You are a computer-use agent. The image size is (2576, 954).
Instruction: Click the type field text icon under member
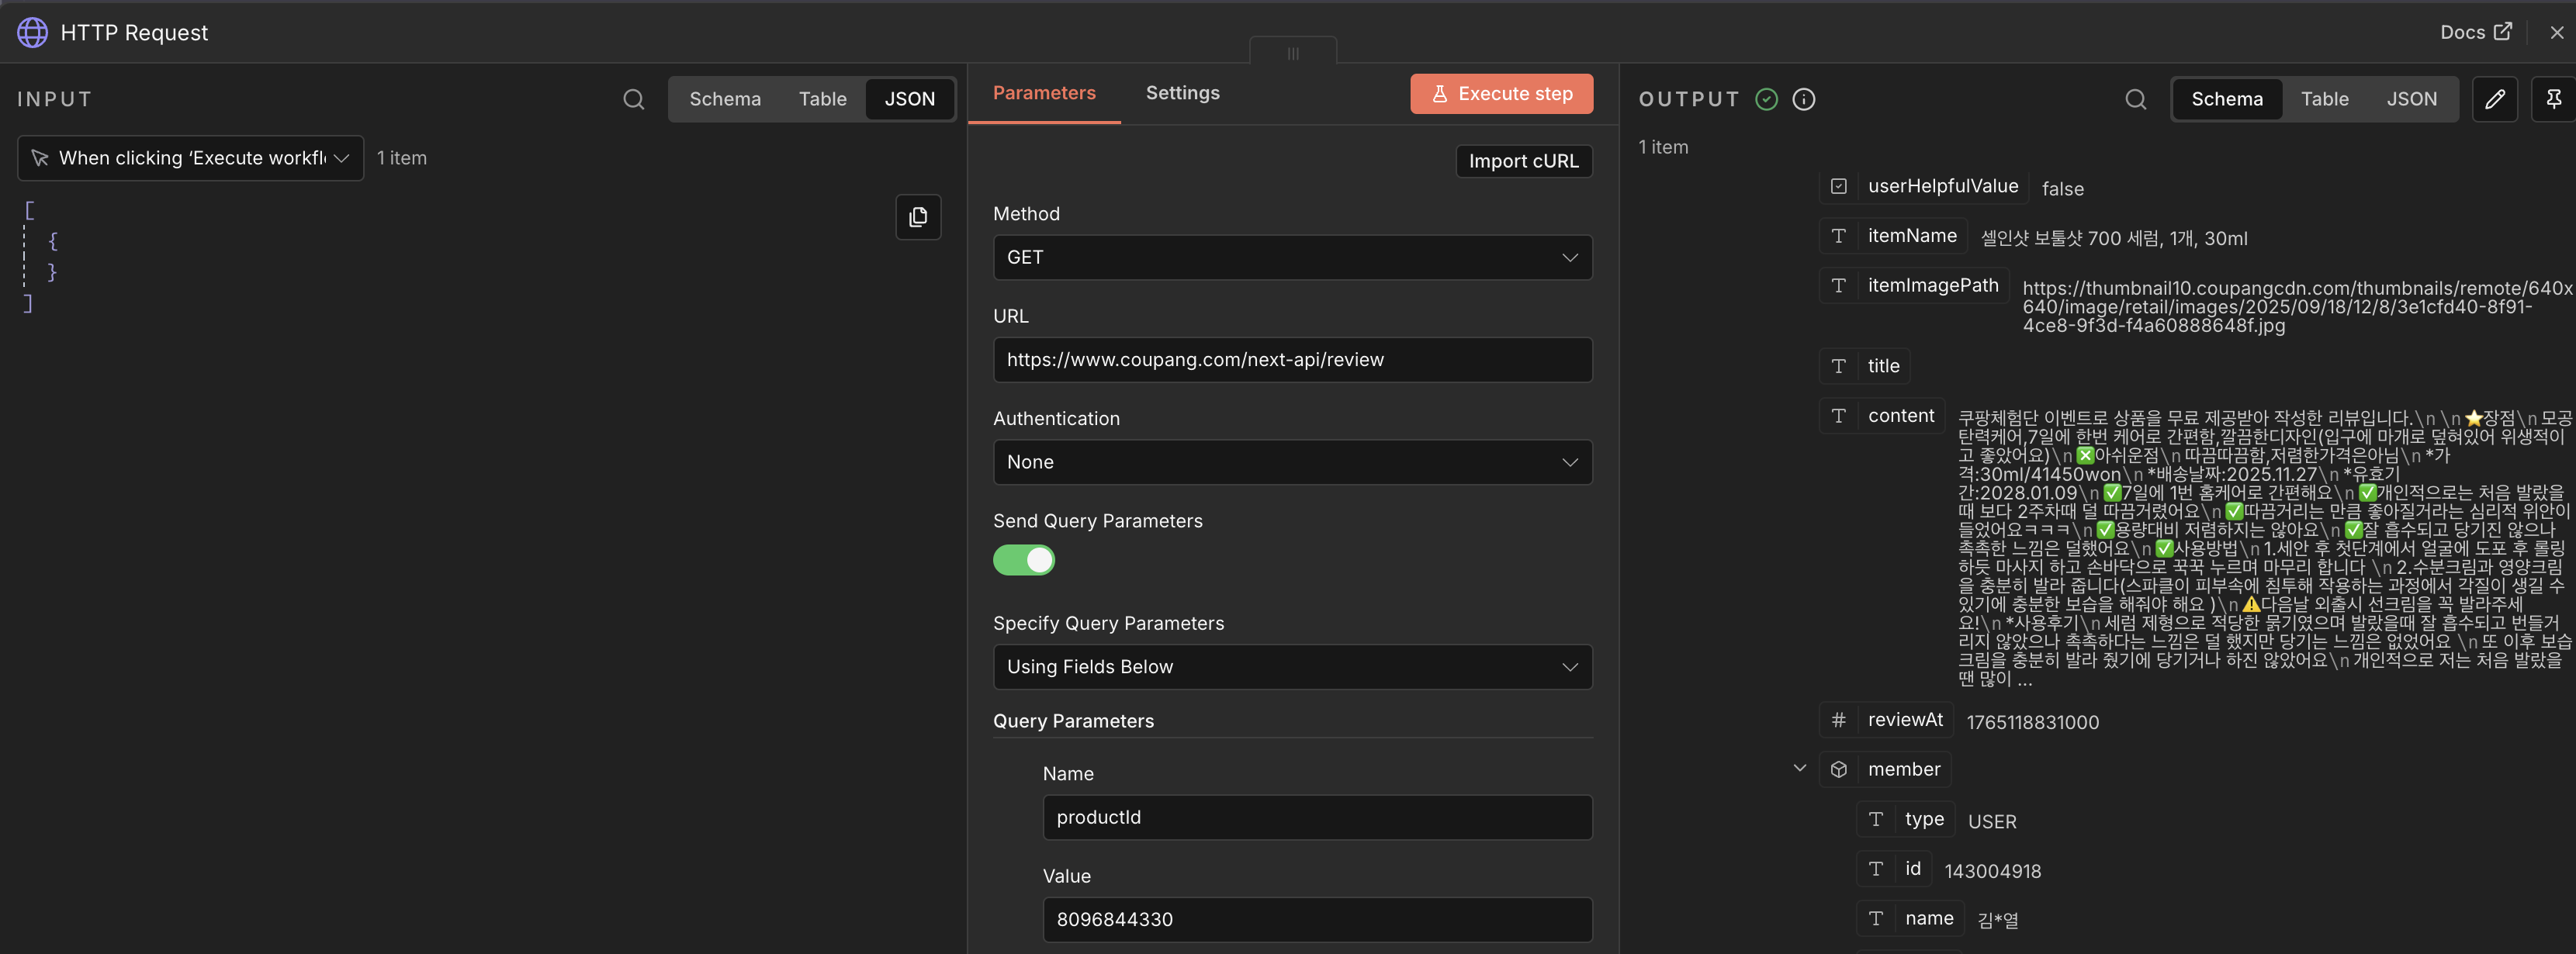(1876, 820)
